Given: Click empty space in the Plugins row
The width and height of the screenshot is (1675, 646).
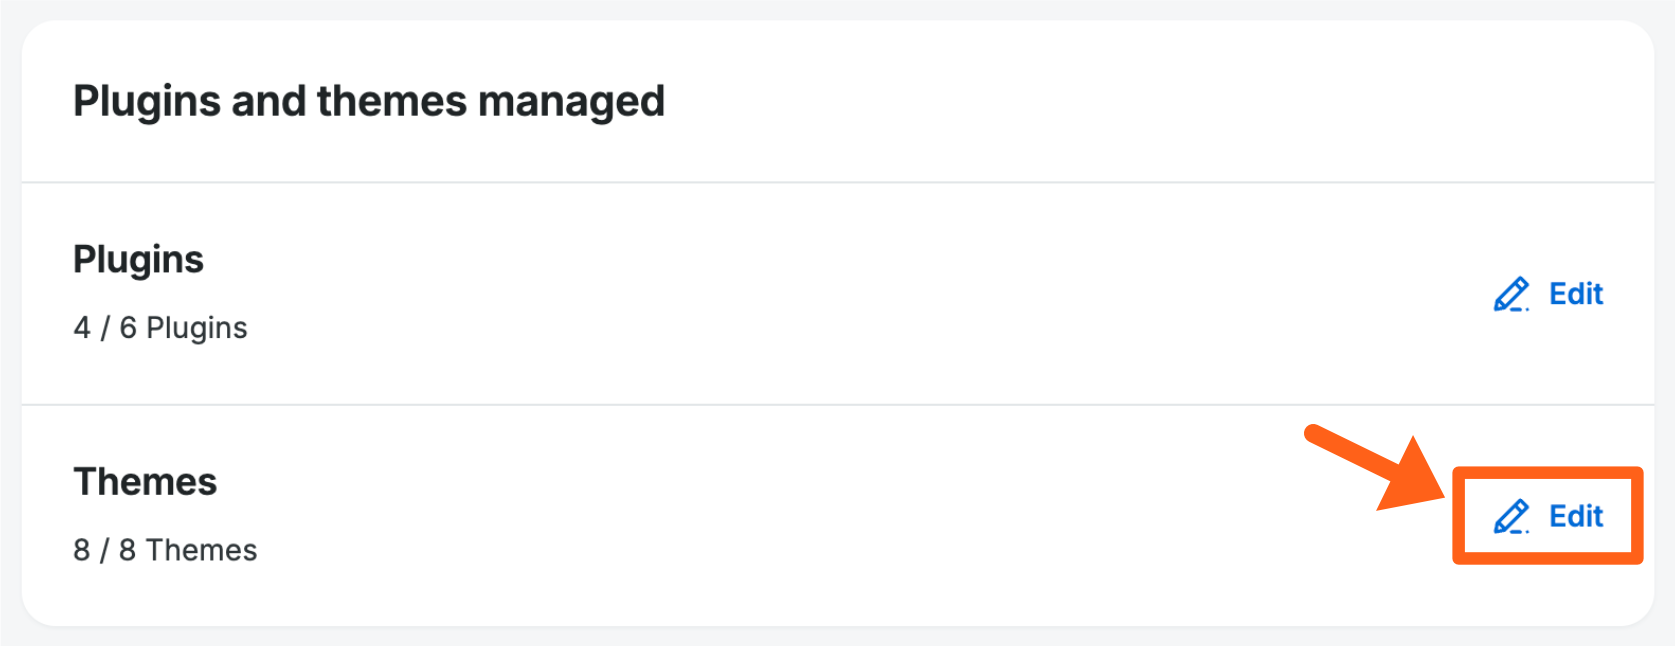Looking at the screenshot, I should pos(800,294).
